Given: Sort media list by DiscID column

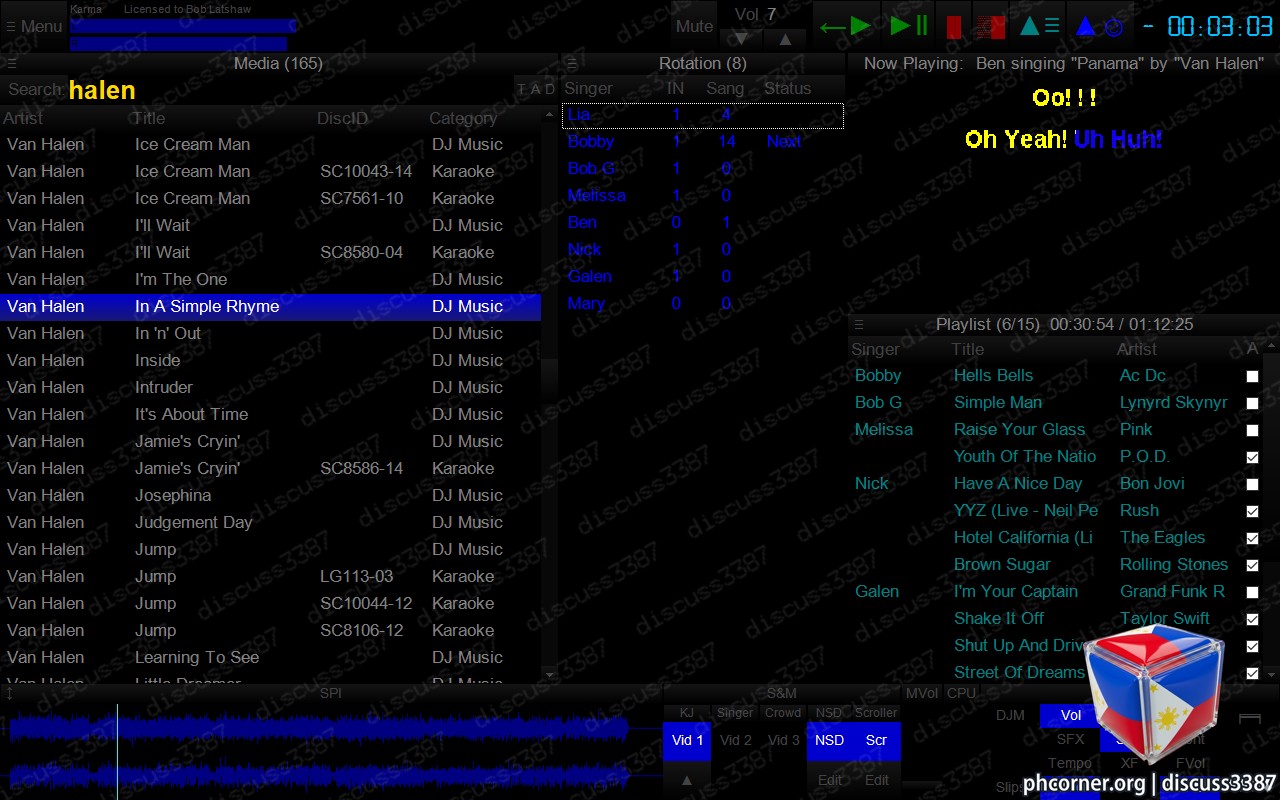Looking at the screenshot, I should point(342,118).
